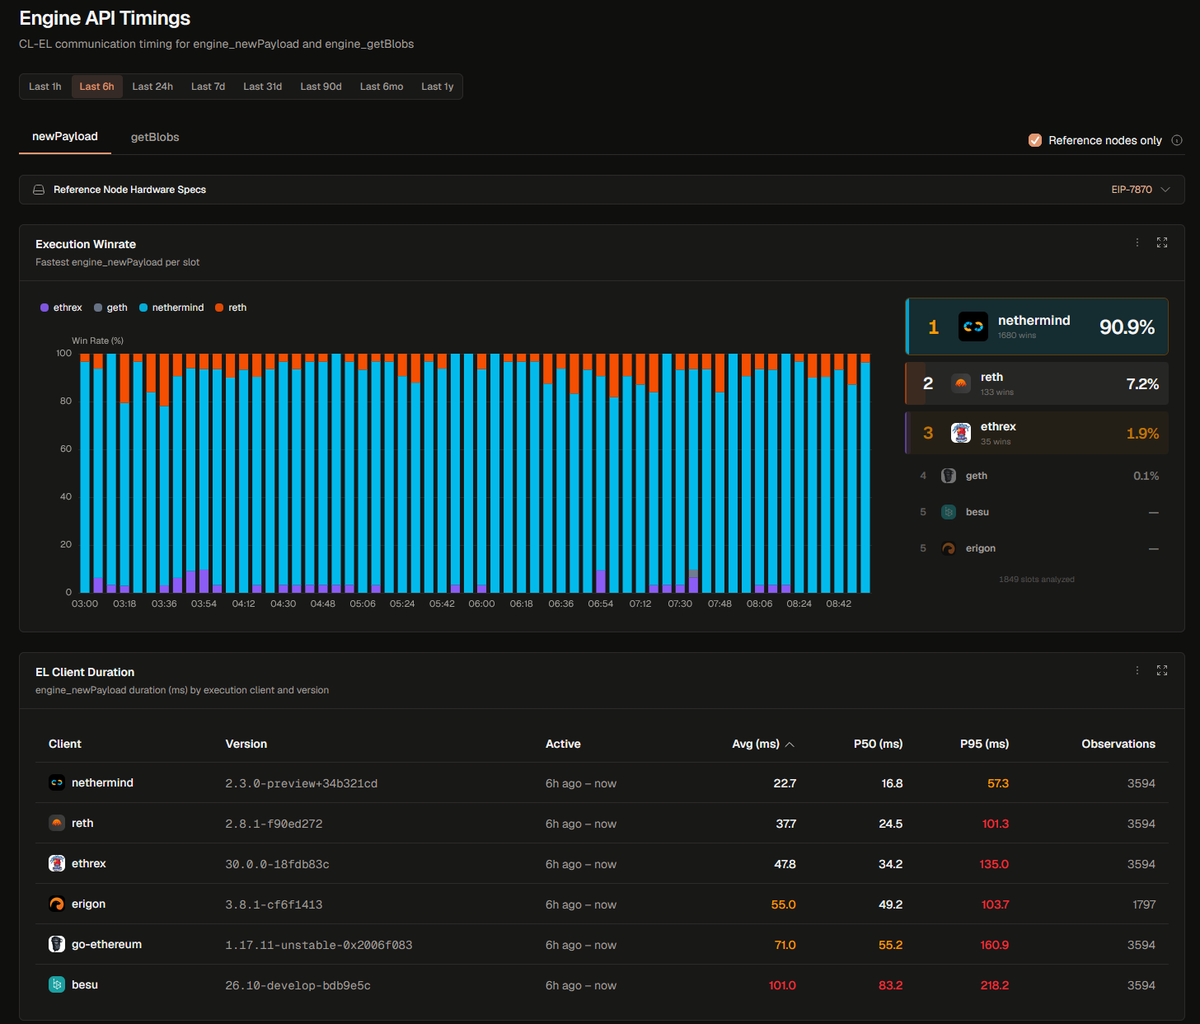
Task: Toggle the reth series in the chart legend
Action: pyautogui.click(x=231, y=308)
